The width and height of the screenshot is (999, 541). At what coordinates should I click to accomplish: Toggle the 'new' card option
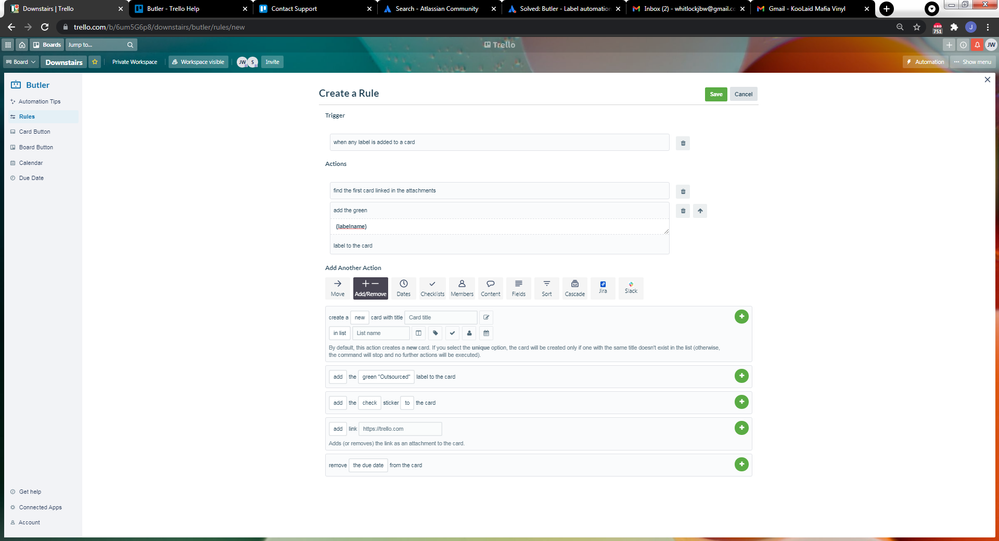tap(360, 317)
